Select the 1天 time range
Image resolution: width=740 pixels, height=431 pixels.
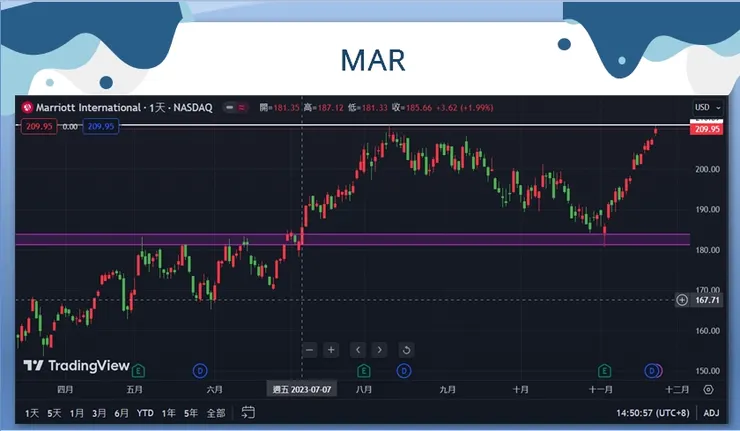(32, 413)
